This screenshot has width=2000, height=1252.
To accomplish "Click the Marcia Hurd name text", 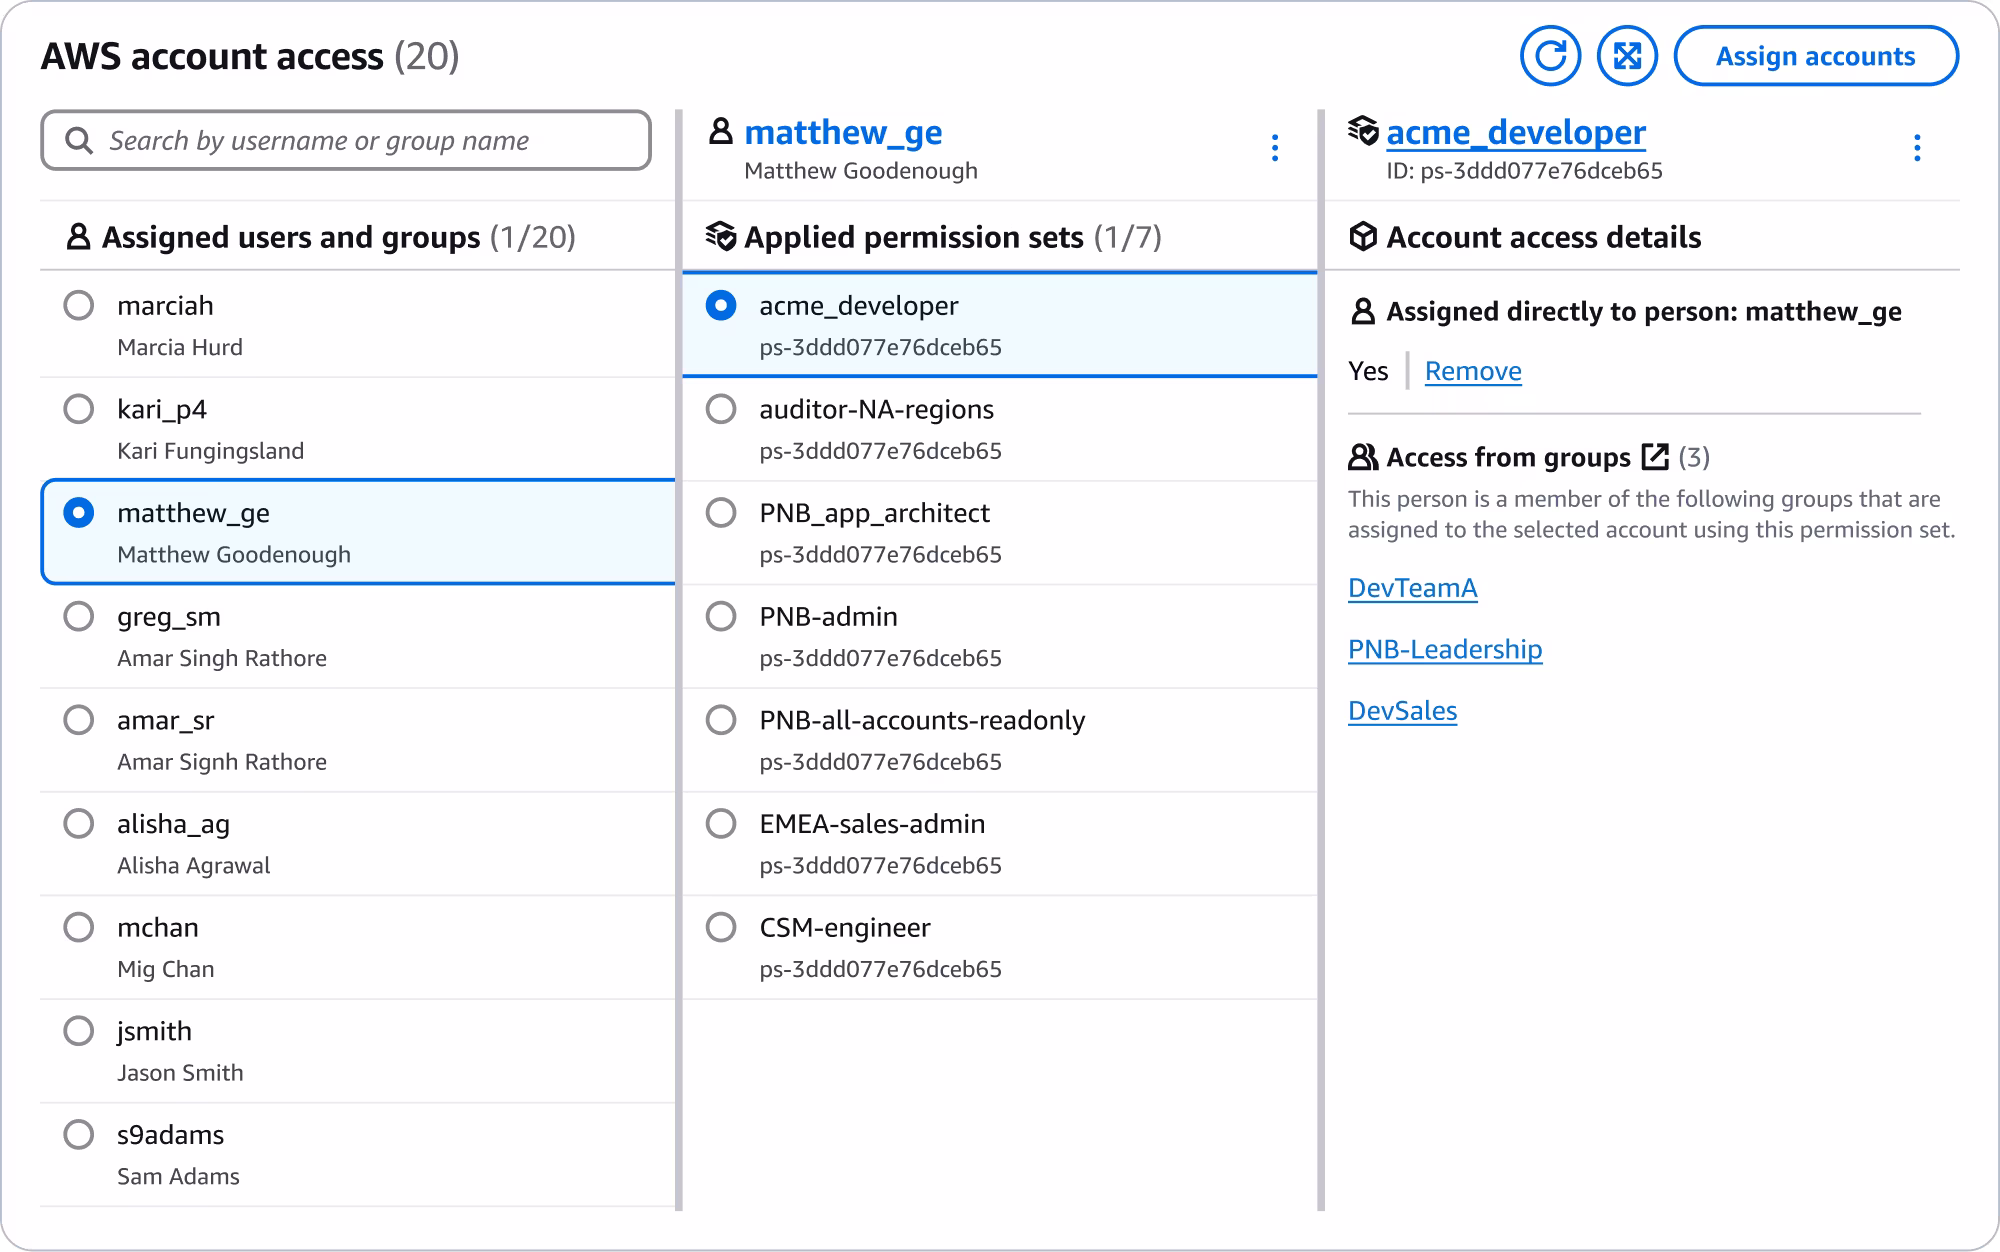I will tap(180, 347).
